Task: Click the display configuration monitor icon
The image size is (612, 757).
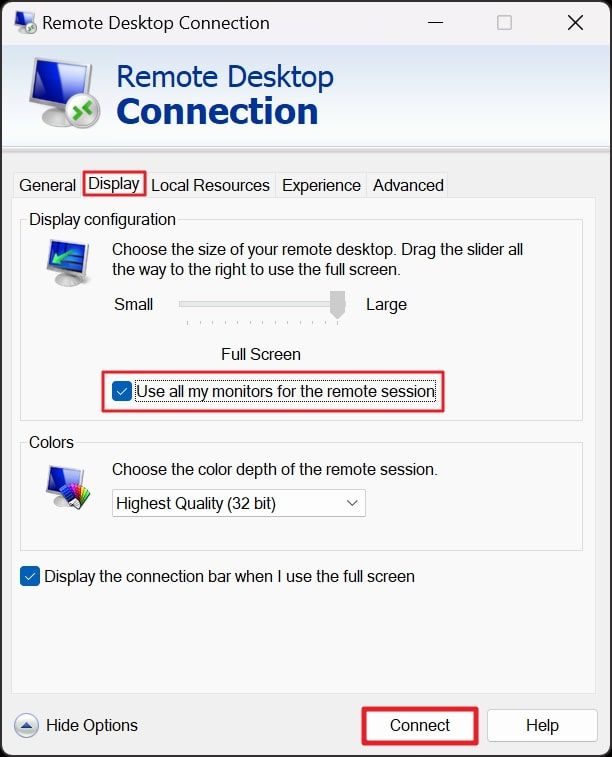Action: click(68, 263)
